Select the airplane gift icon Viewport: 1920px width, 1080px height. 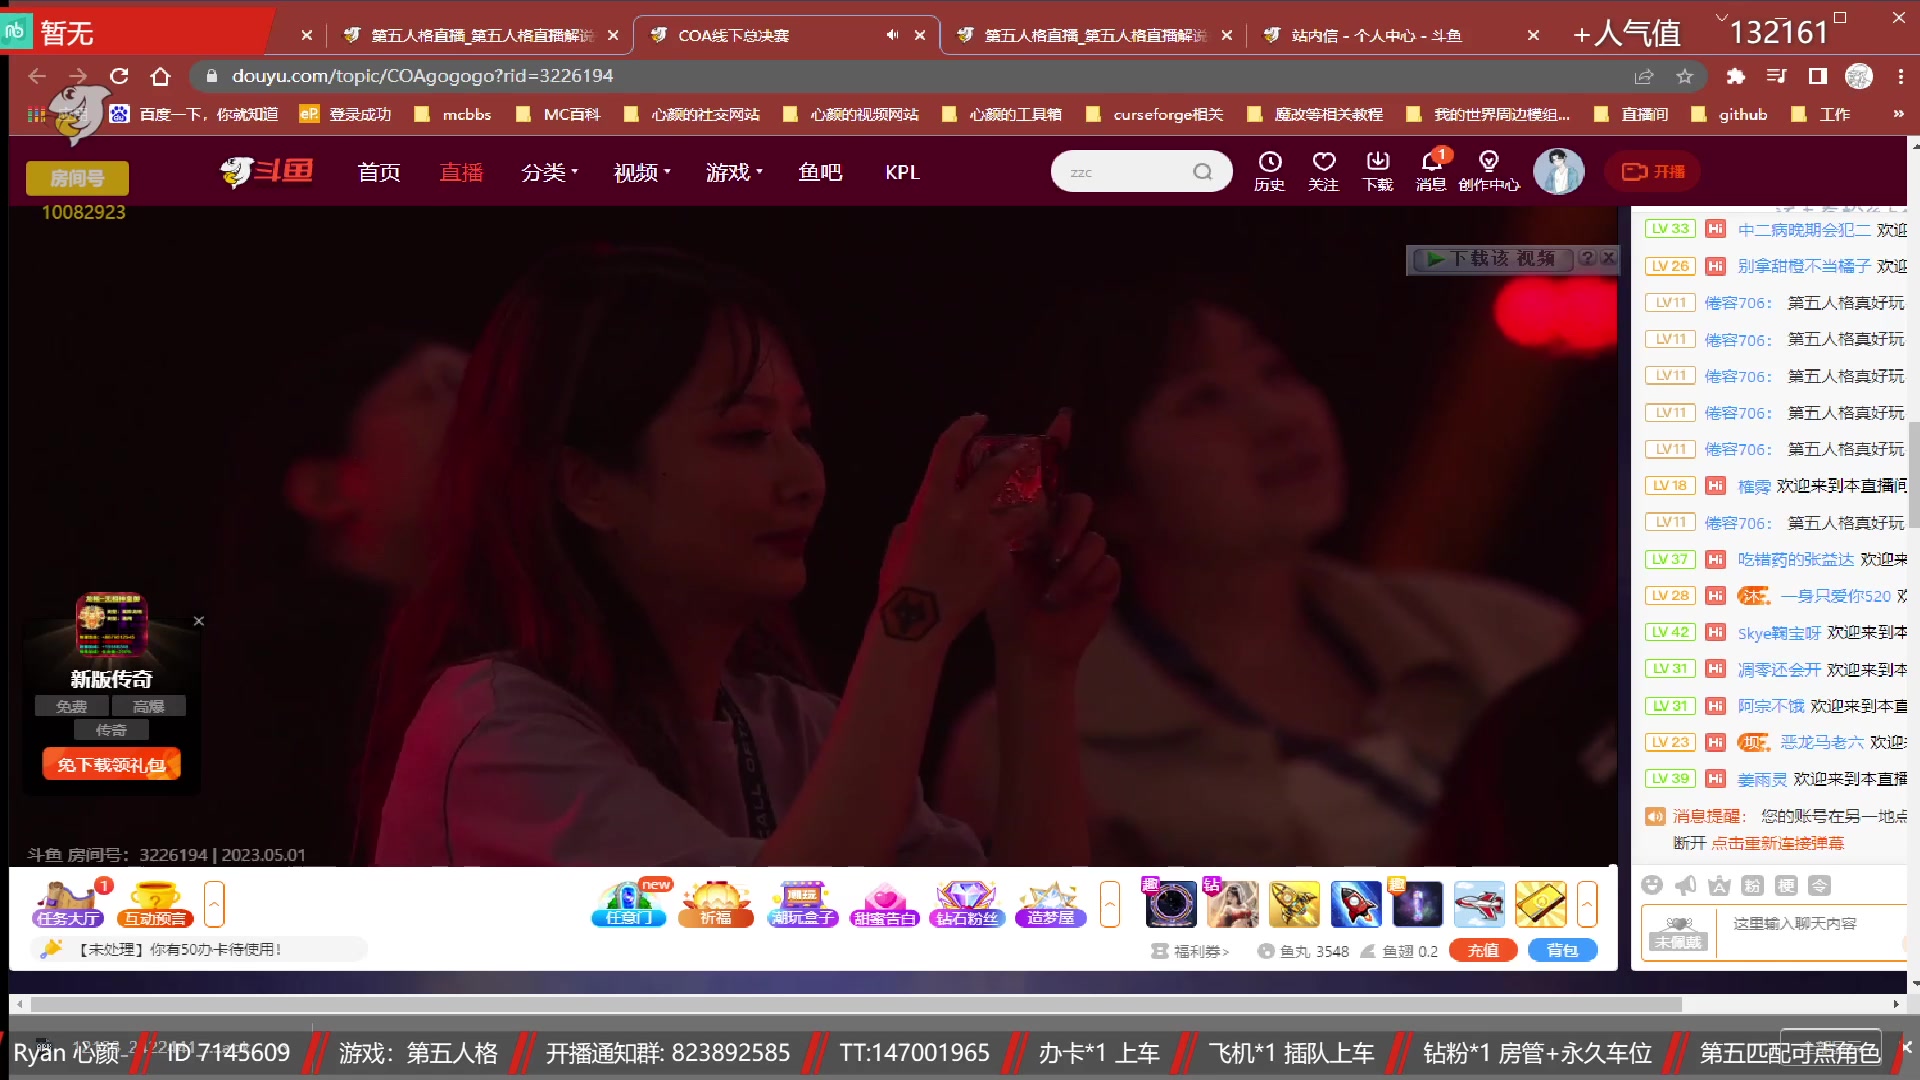1479,904
